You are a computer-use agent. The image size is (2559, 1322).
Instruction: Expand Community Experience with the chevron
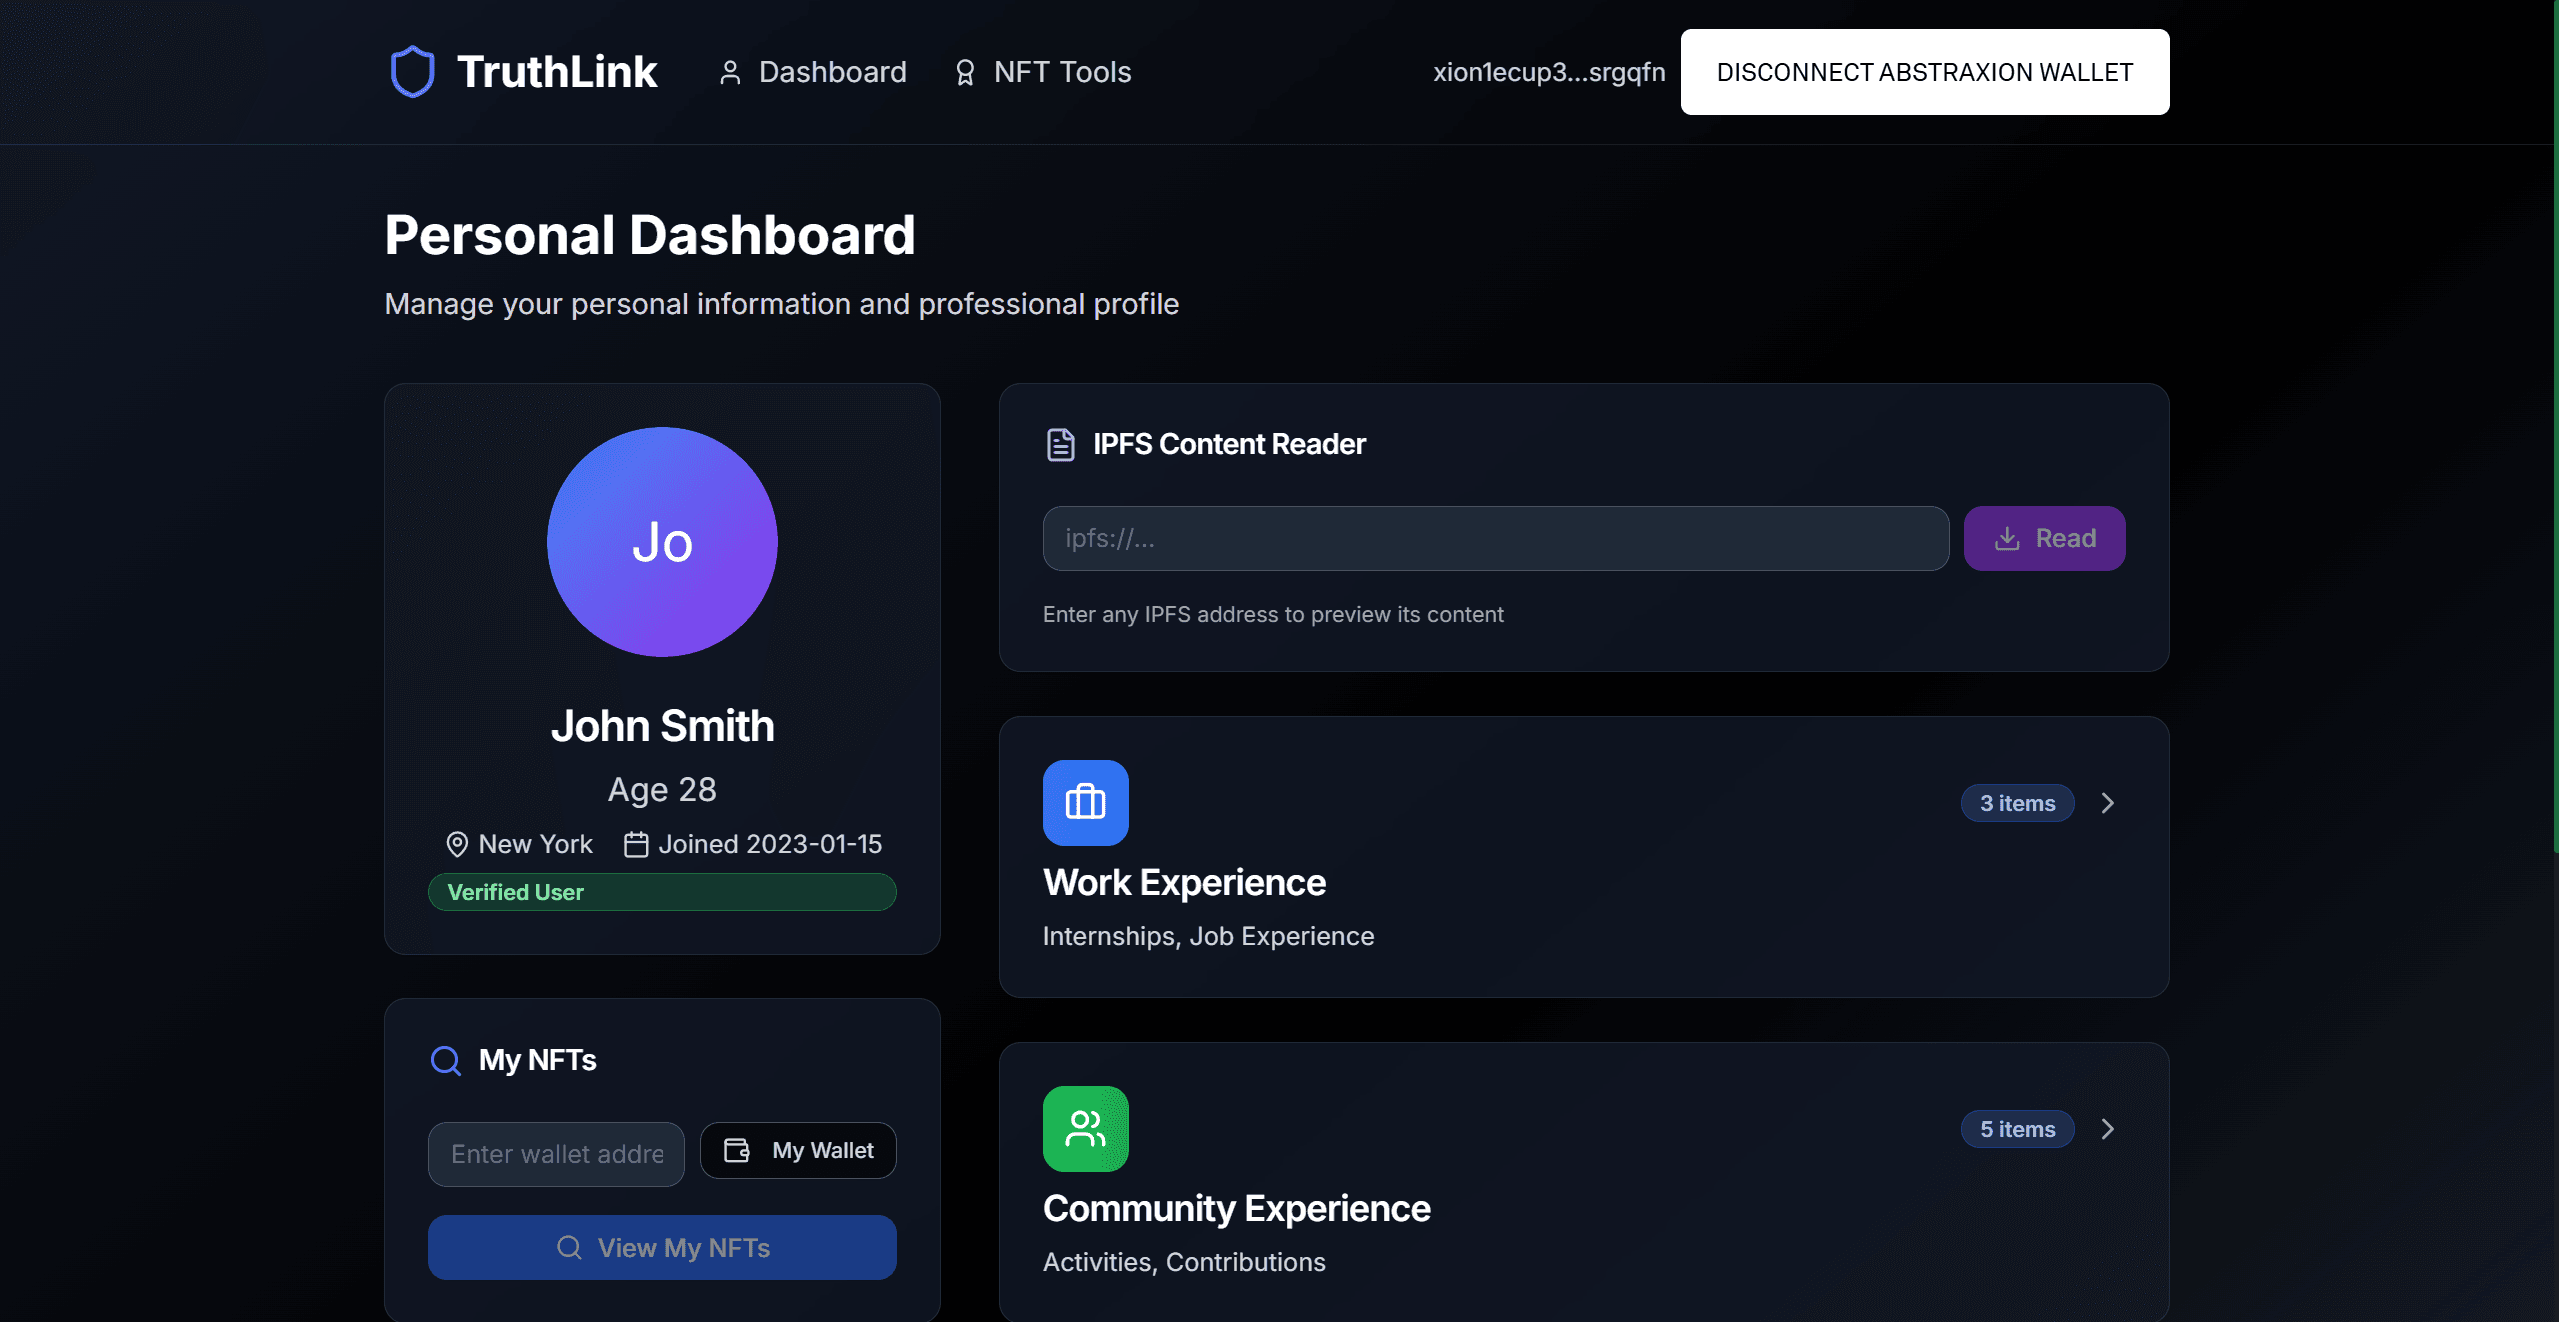point(2108,1129)
